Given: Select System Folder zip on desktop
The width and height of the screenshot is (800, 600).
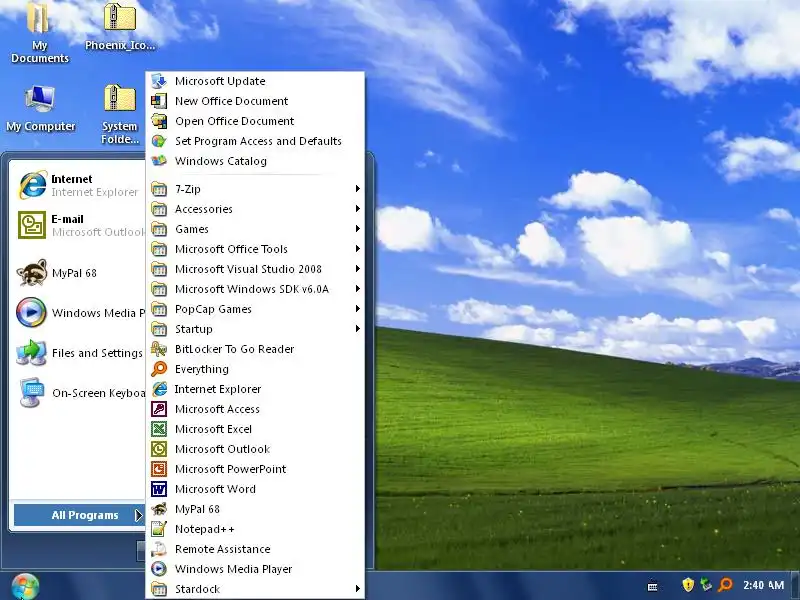Looking at the screenshot, I should click(120, 115).
